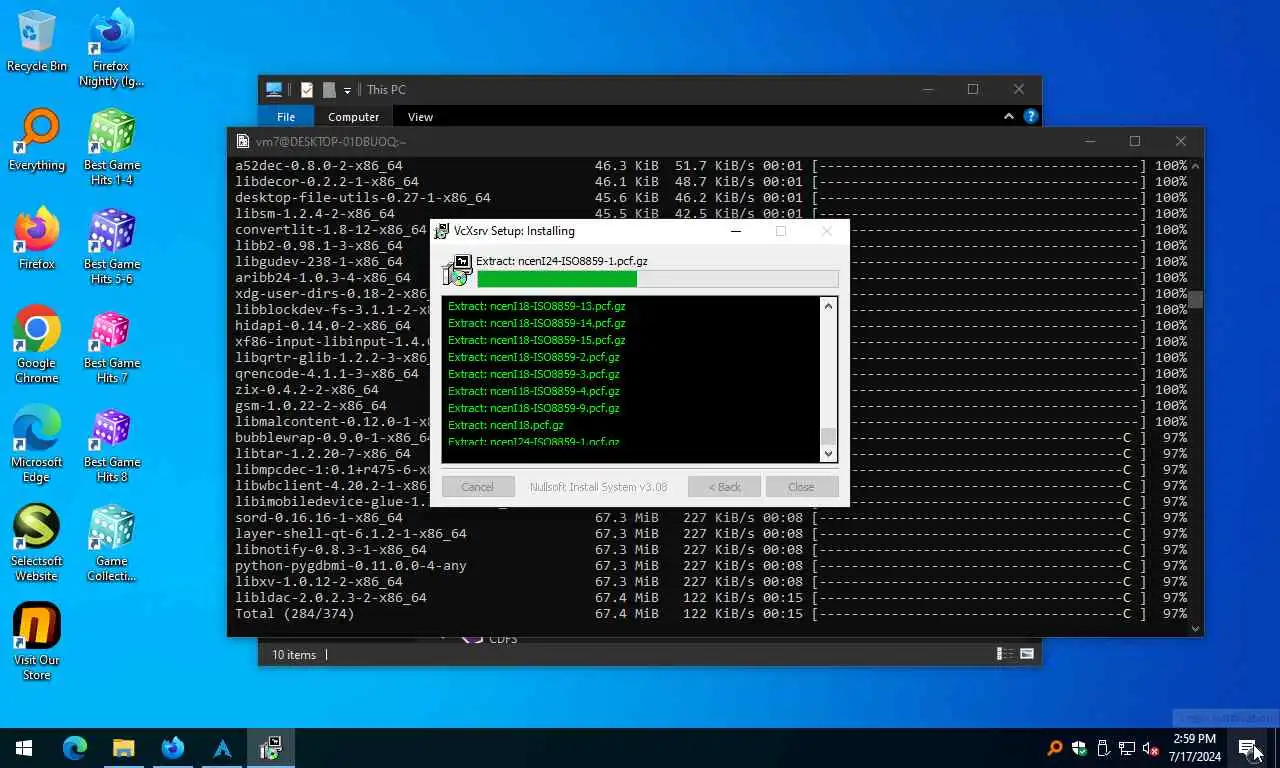The height and width of the screenshot is (768, 1280).
Task: Click the Everything tray icon
Action: [1055, 748]
